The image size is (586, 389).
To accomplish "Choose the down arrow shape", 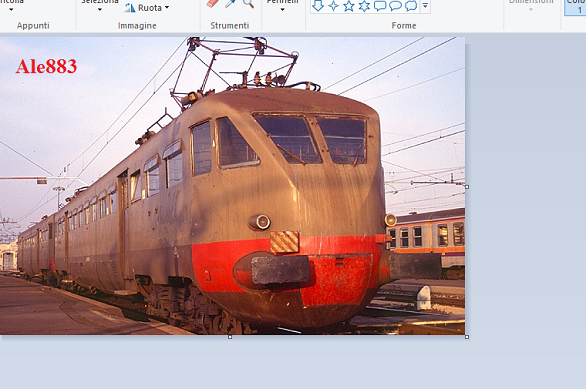I will pyautogui.click(x=318, y=5).
